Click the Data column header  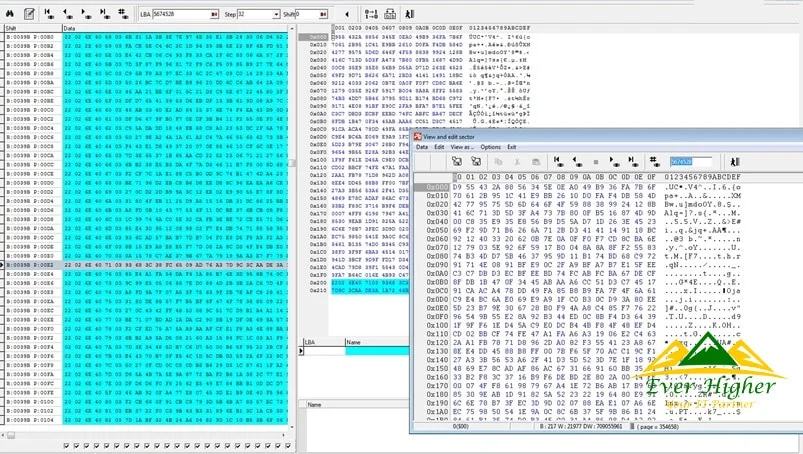click(x=174, y=28)
